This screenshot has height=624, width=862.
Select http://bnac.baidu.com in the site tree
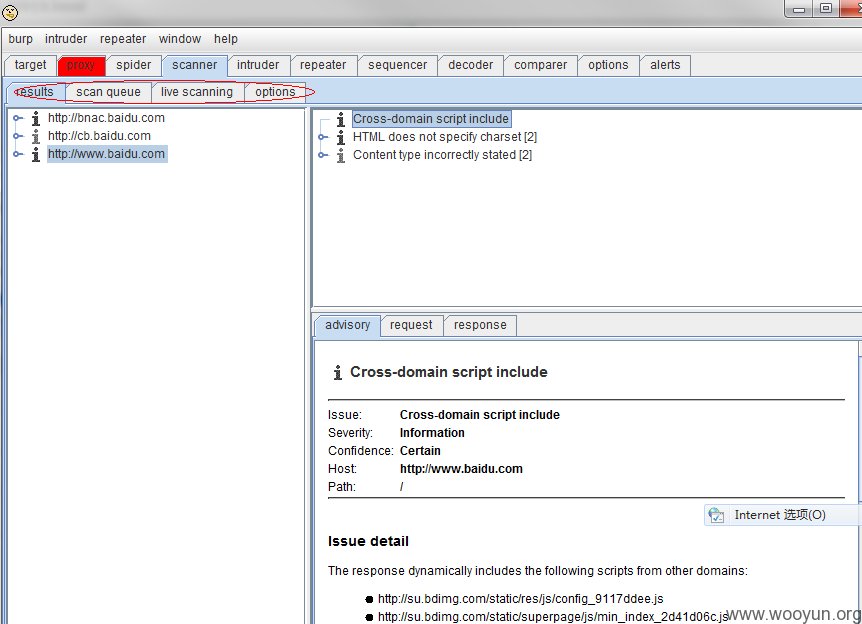tap(106, 118)
